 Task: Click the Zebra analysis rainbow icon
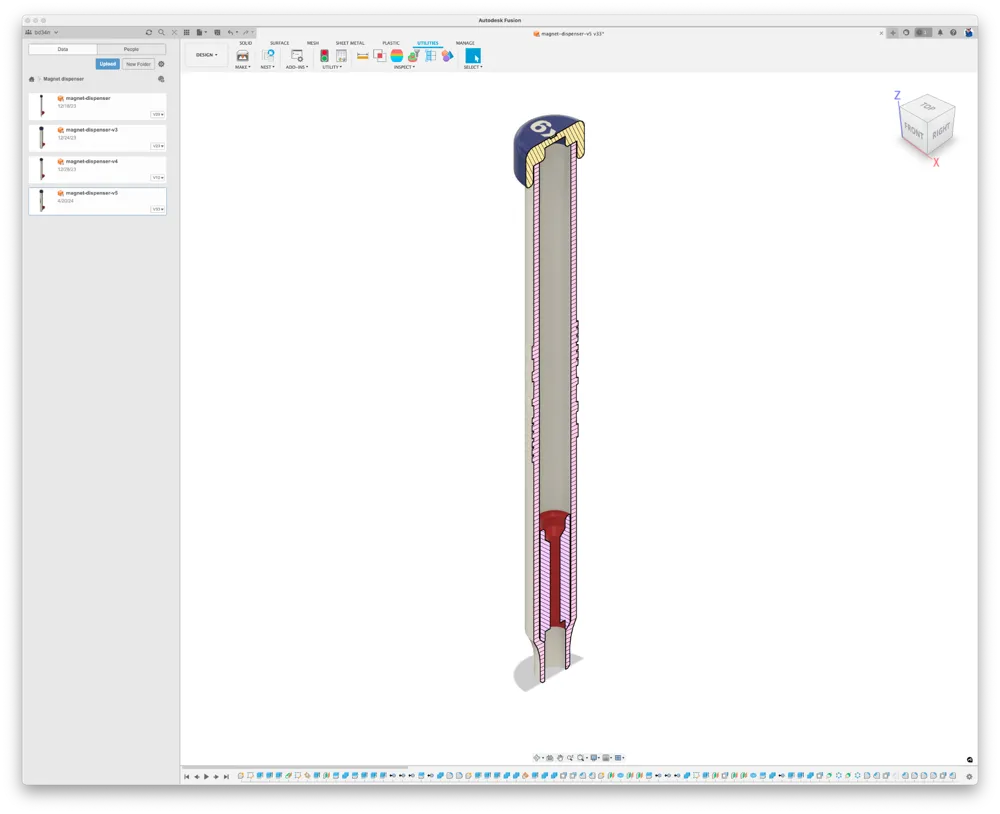(397, 56)
